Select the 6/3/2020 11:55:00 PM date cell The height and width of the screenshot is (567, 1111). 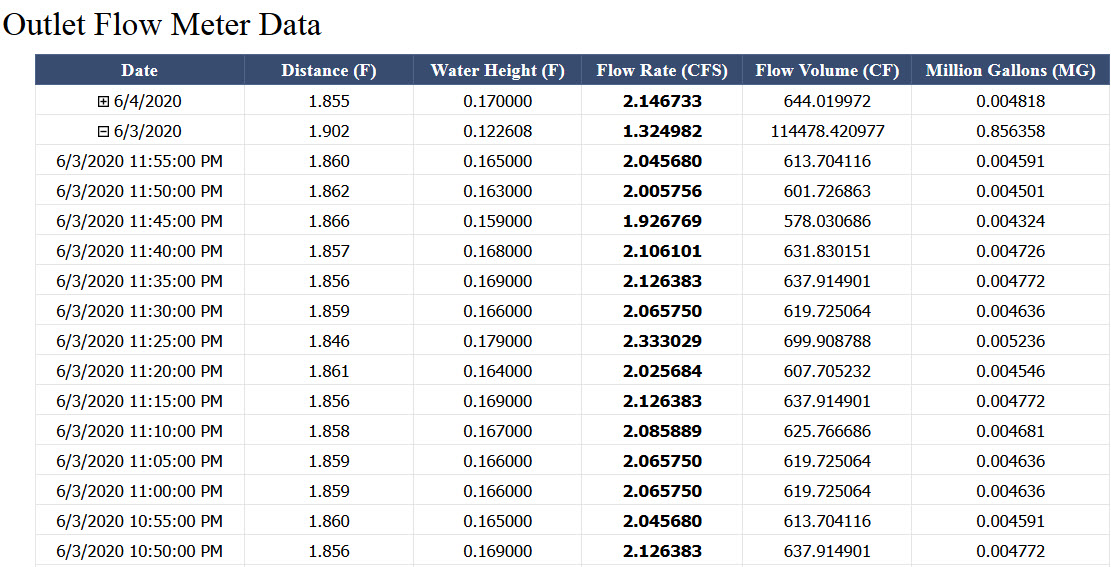[x=139, y=161]
